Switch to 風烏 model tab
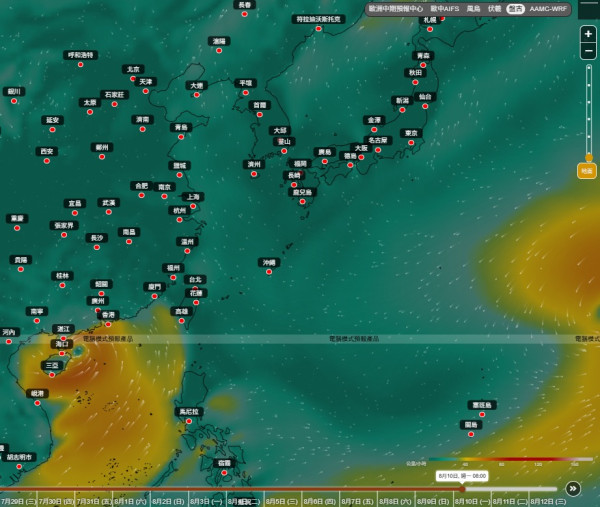Screen dimensions: 600x507 [x=473, y=9]
